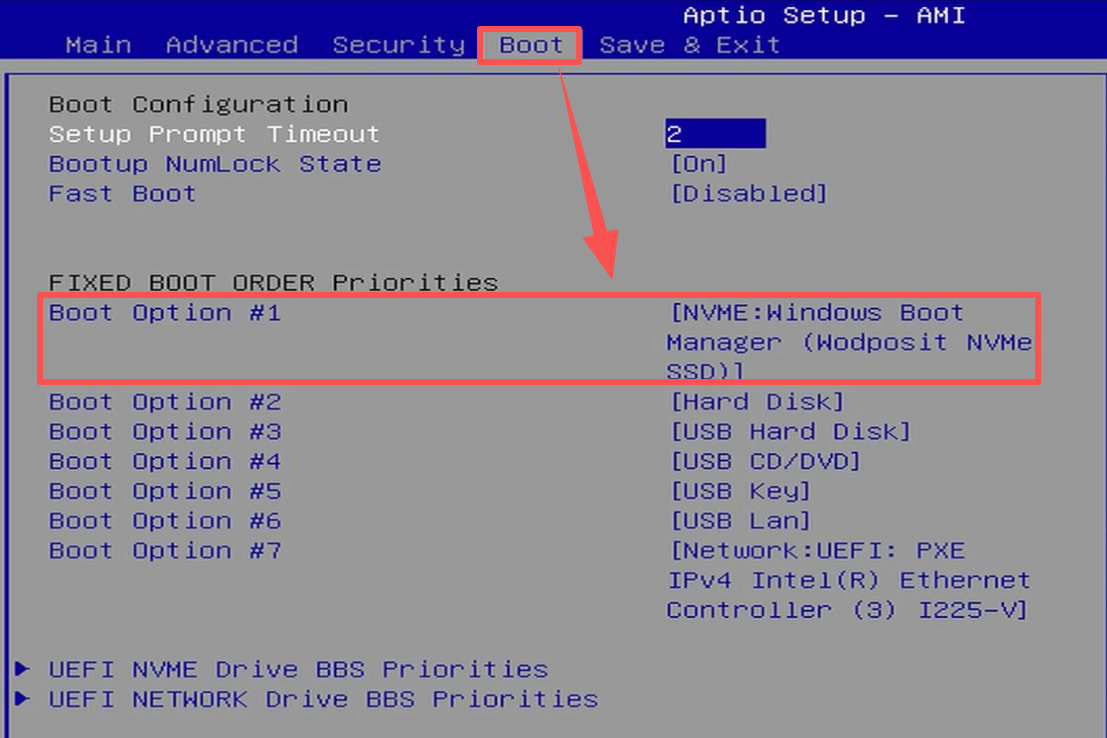Change Boot Option #2 Hard Disk value

[757, 402]
